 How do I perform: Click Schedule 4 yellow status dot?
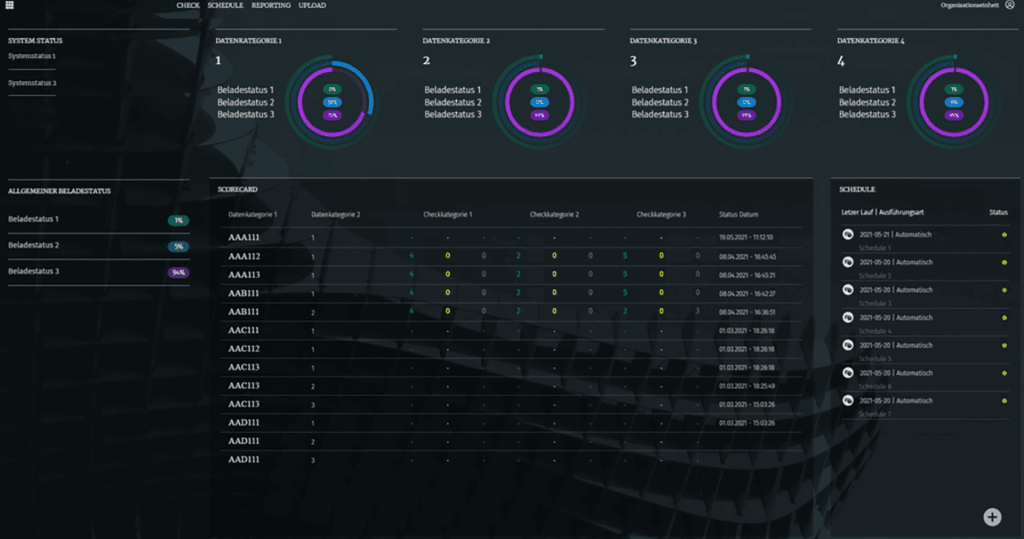pos(1004,318)
